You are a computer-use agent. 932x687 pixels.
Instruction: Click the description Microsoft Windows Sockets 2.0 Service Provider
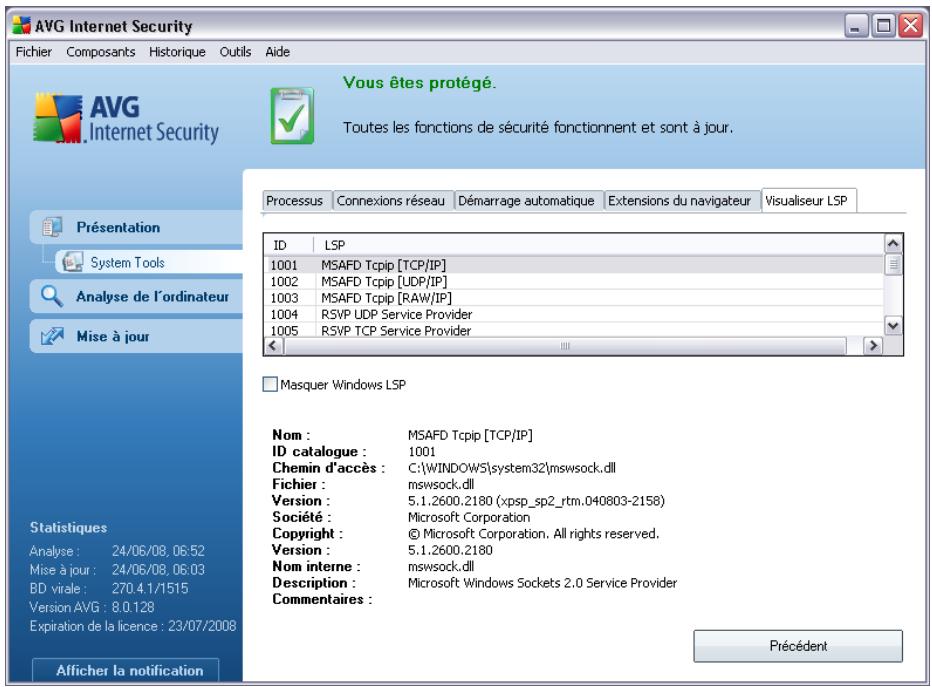(542, 583)
